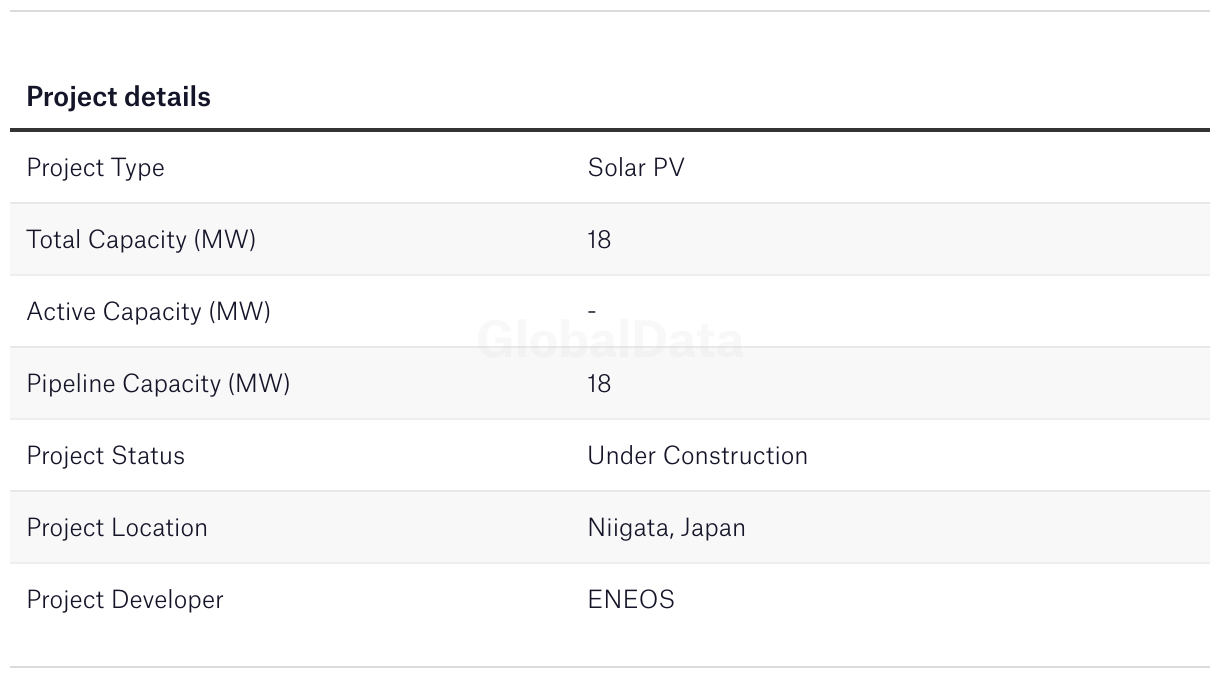Image resolution: width=1220 pixels, height=678 pixels.
Task: Click the Active Capacity dash value
Action: point(592,312)
